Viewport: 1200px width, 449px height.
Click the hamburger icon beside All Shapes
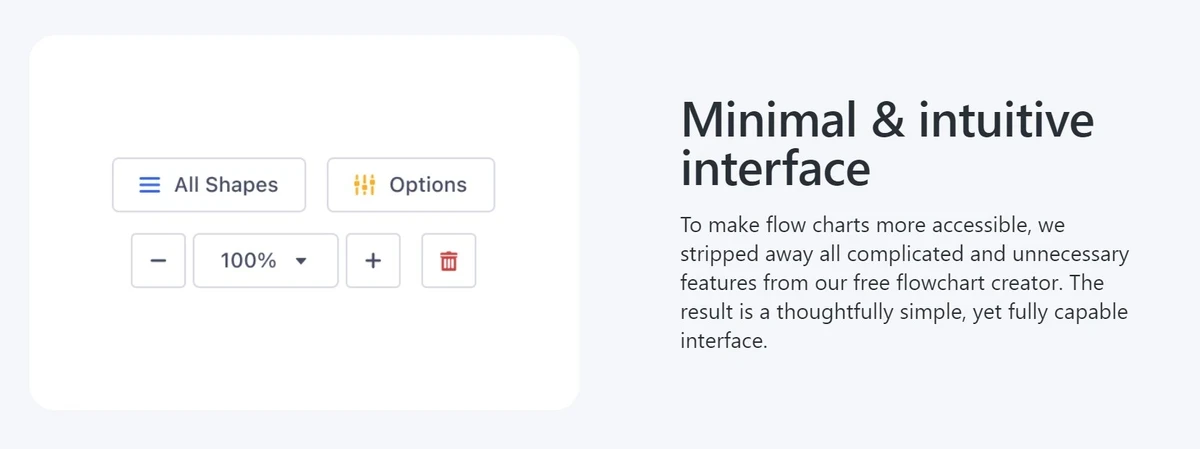149,185
